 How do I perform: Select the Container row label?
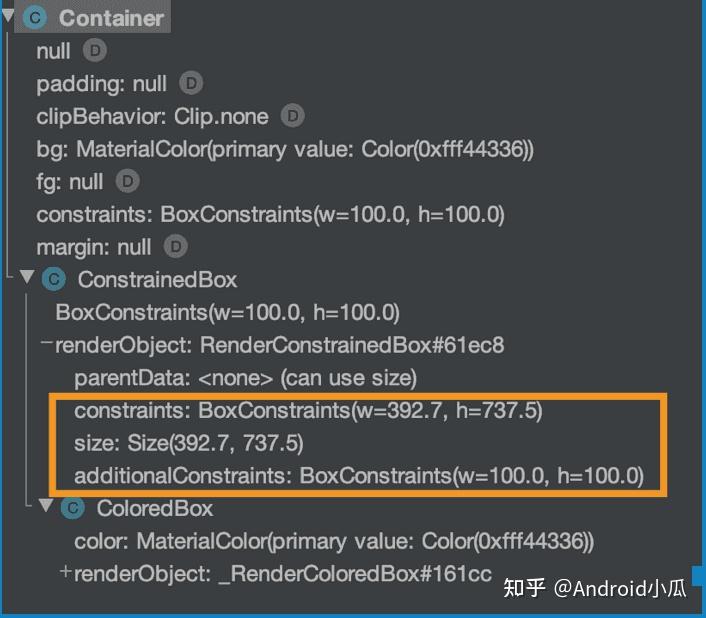point(111,18)
